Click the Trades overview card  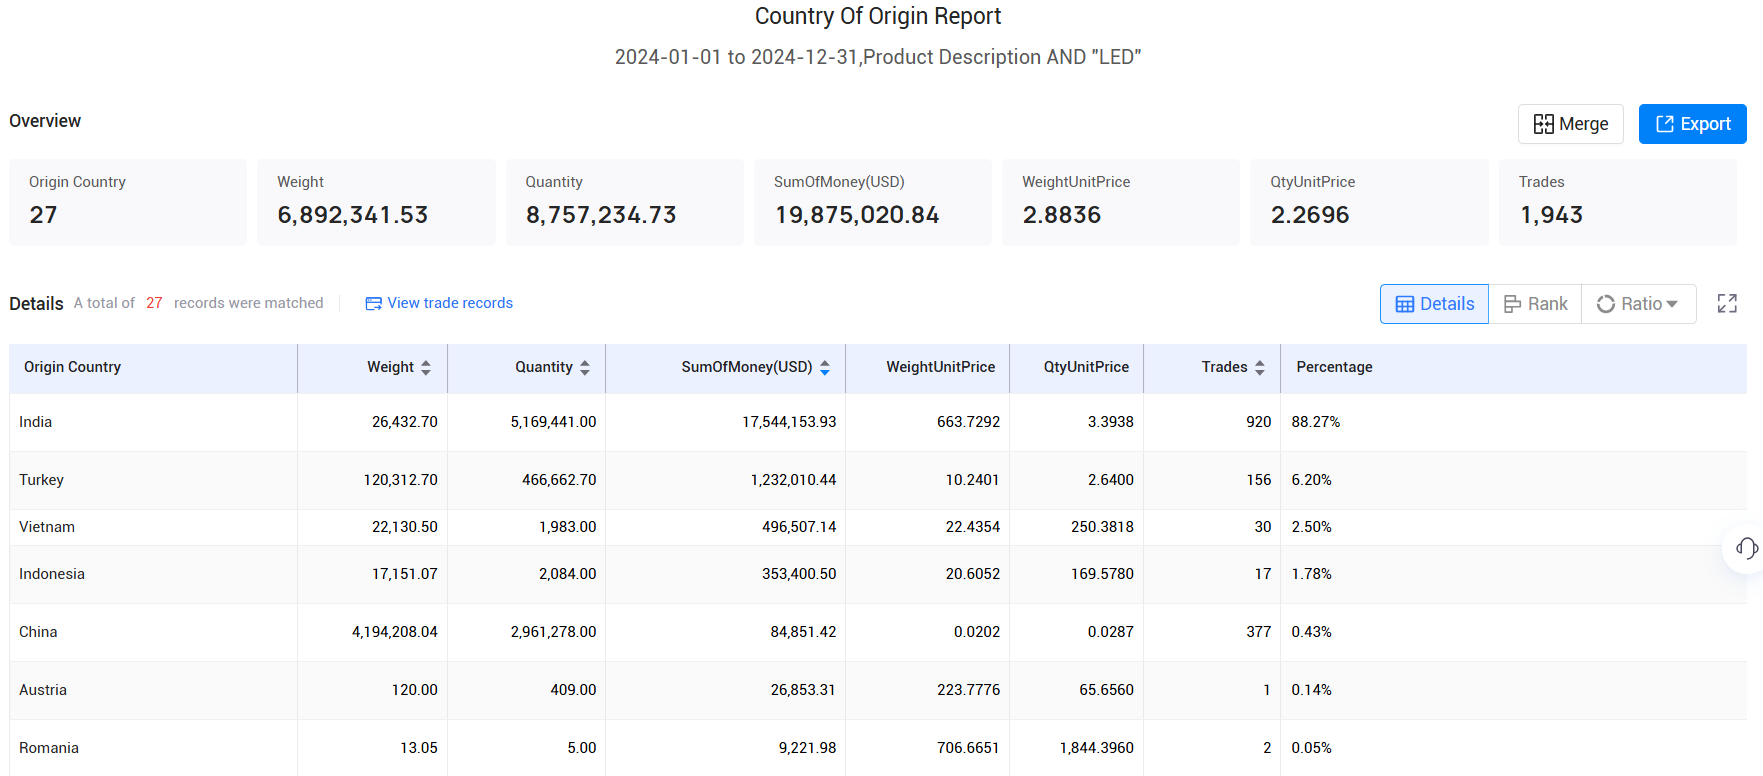[1617, 202]
